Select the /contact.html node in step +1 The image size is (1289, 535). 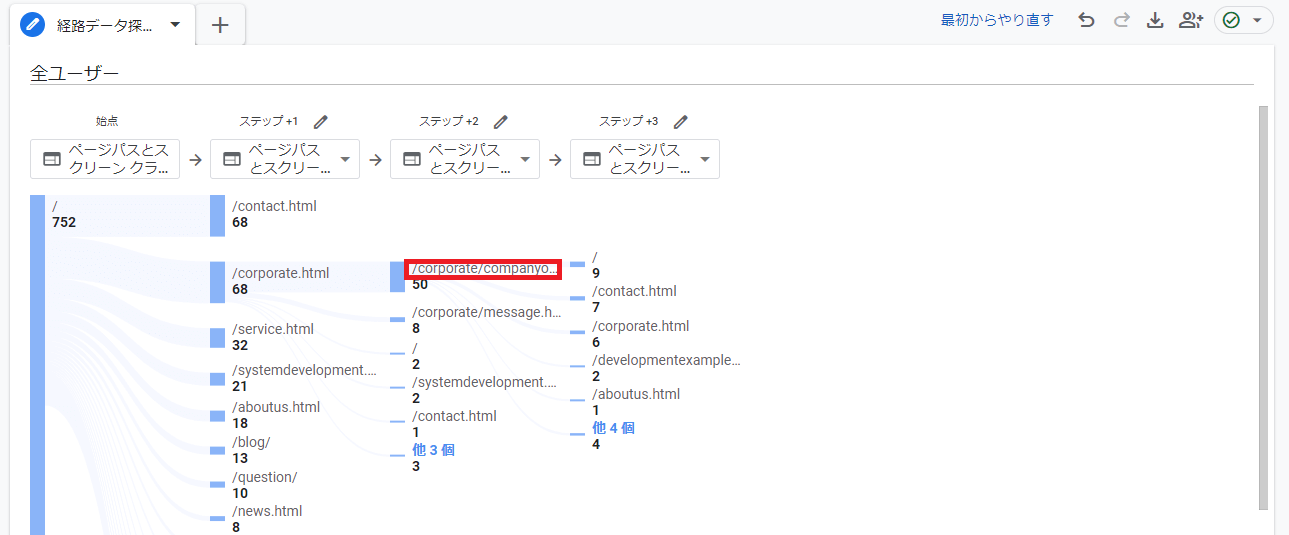(274, 207)
